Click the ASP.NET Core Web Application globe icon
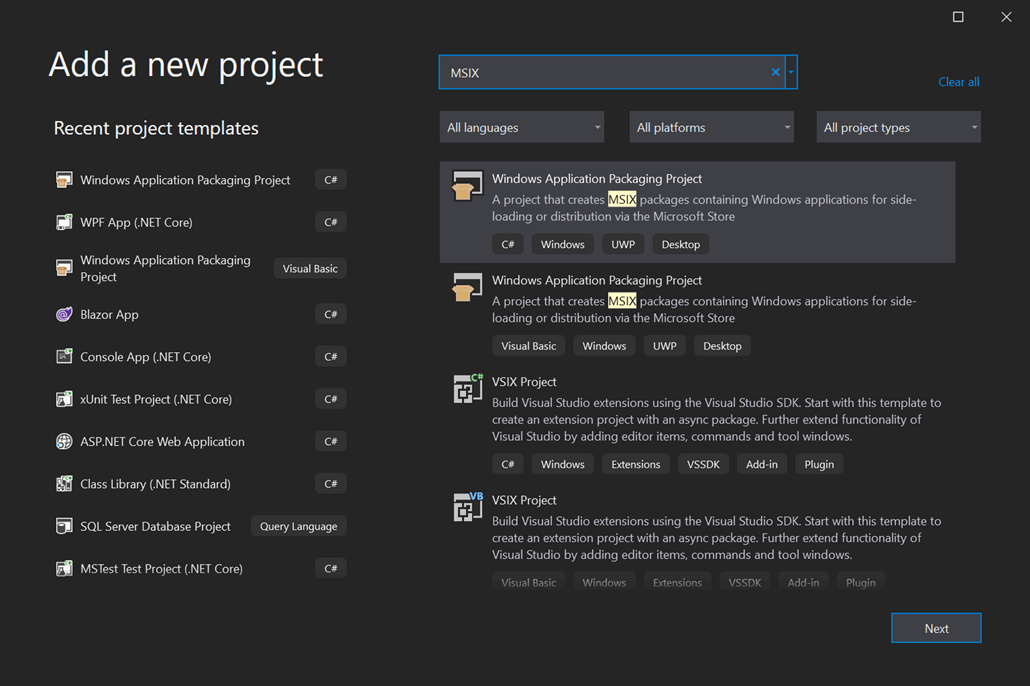The image size is (1030, 686). pyautogui.click(x=64, y=441)
